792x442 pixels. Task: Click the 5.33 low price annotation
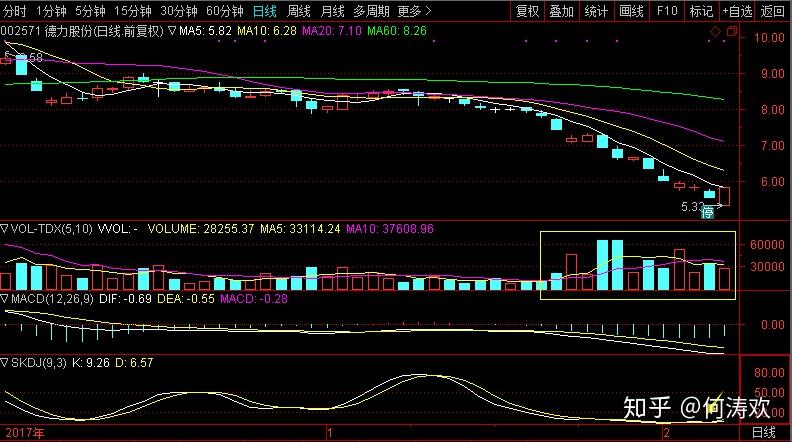pos(693,207)
